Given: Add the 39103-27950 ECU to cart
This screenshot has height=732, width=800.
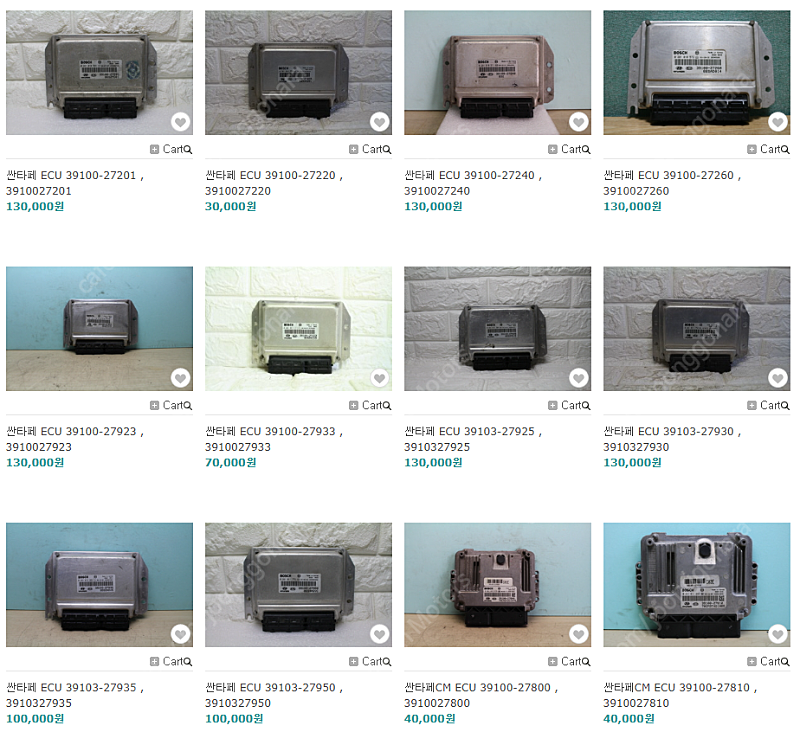Looking at the screenshot, I should [x=365, y=661].
